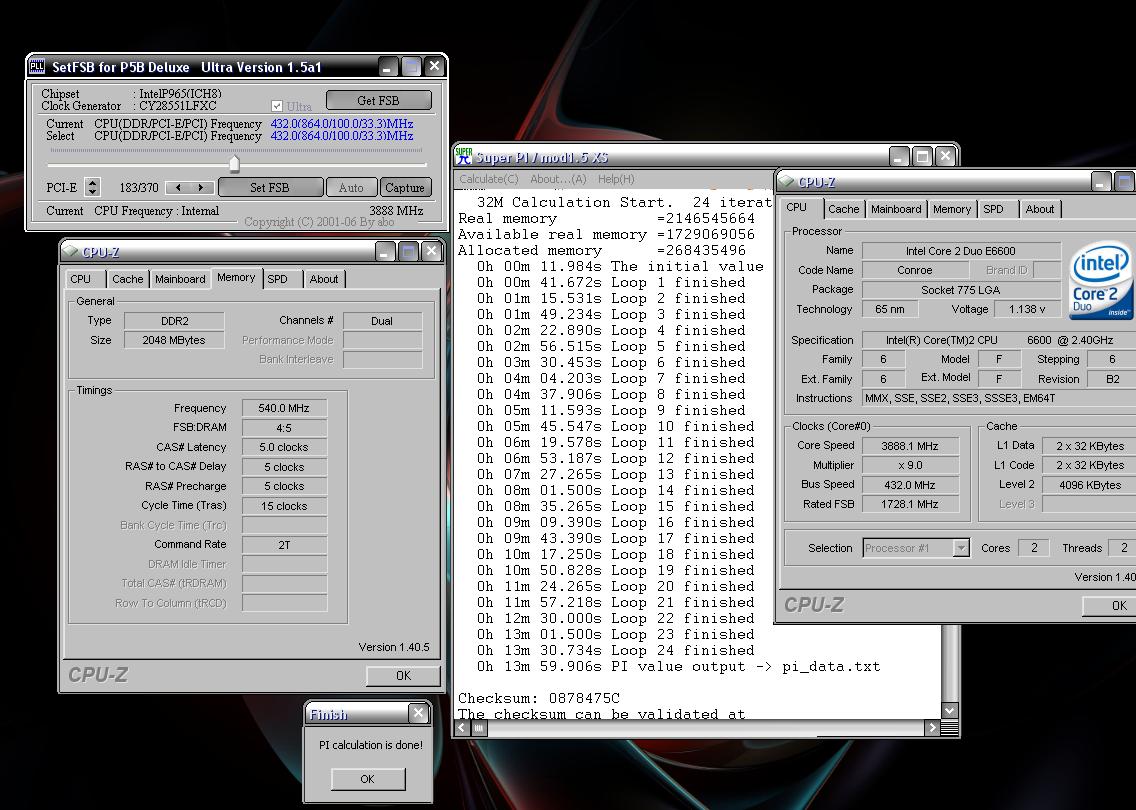Select CPU tab in right CPU-Z window
Image resolution: width=1136 pixels, height=810 pixels.
pos(797,207)
